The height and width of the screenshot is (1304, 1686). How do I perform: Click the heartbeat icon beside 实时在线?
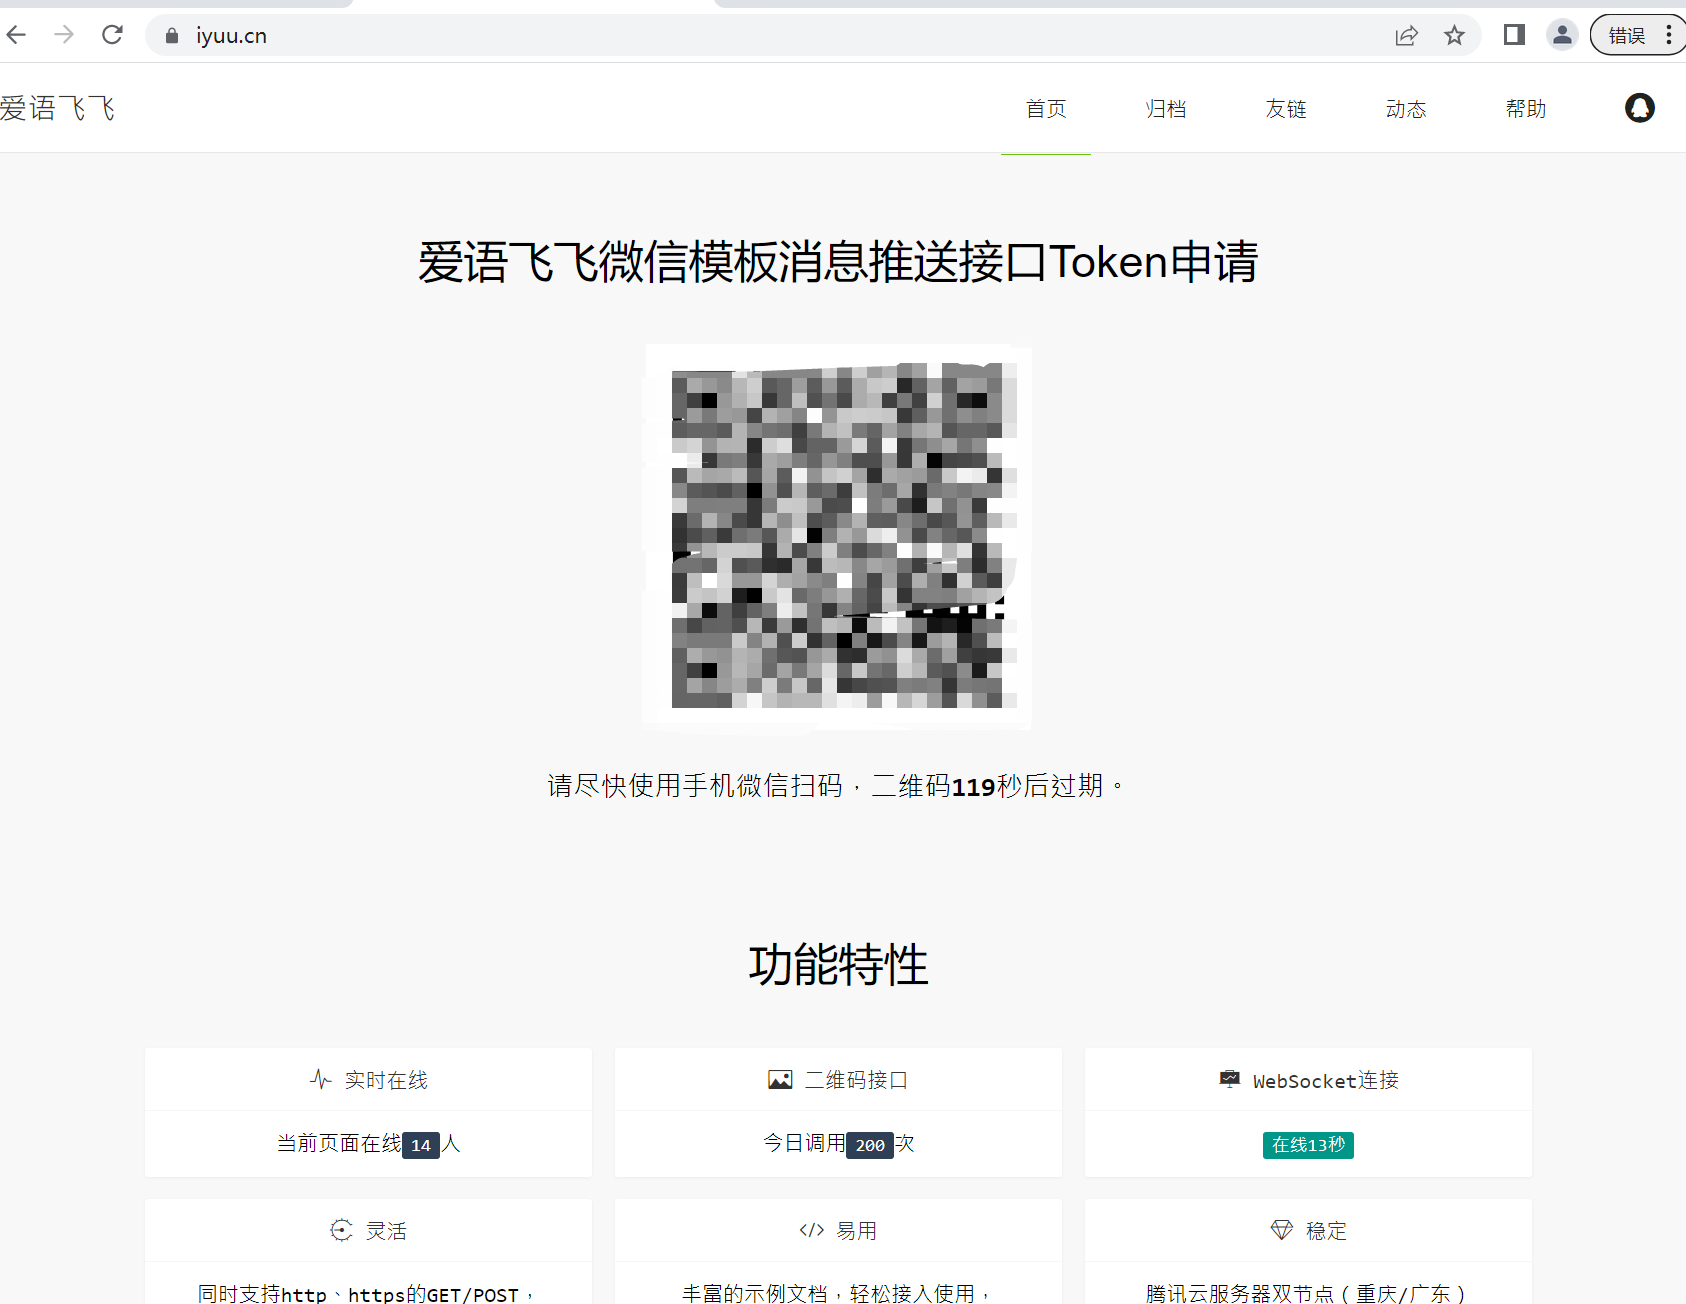[320, 1080]
